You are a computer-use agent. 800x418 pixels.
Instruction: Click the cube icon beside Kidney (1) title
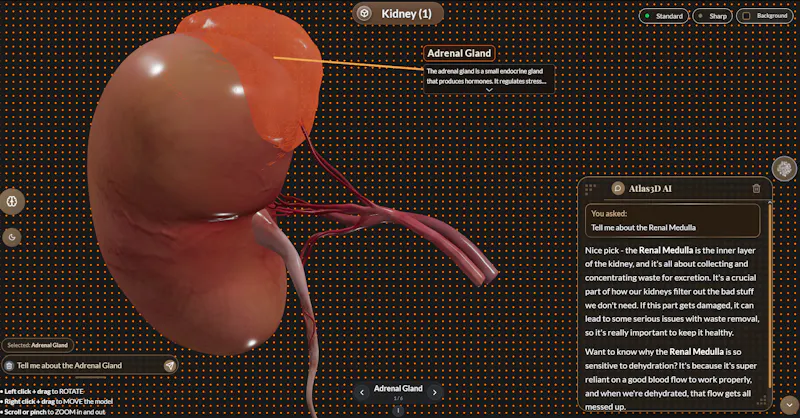364,13
